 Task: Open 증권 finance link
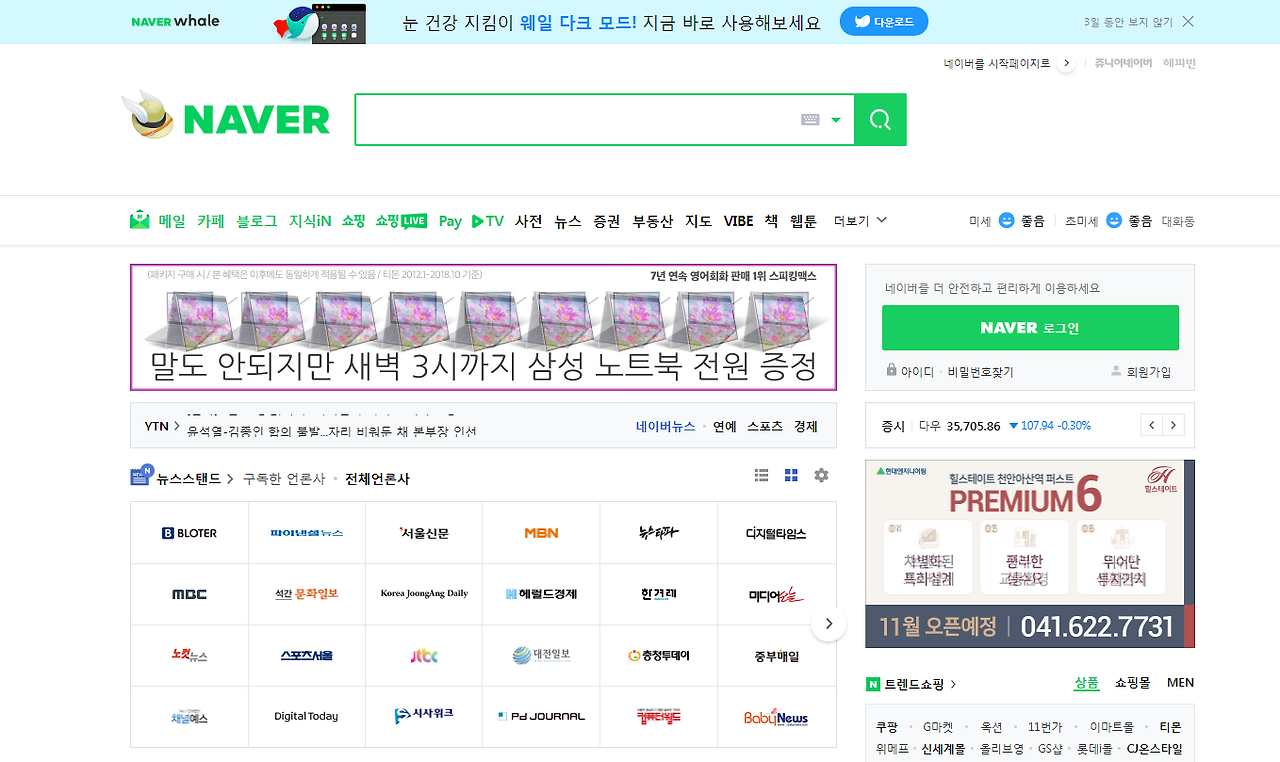(607, 221)
